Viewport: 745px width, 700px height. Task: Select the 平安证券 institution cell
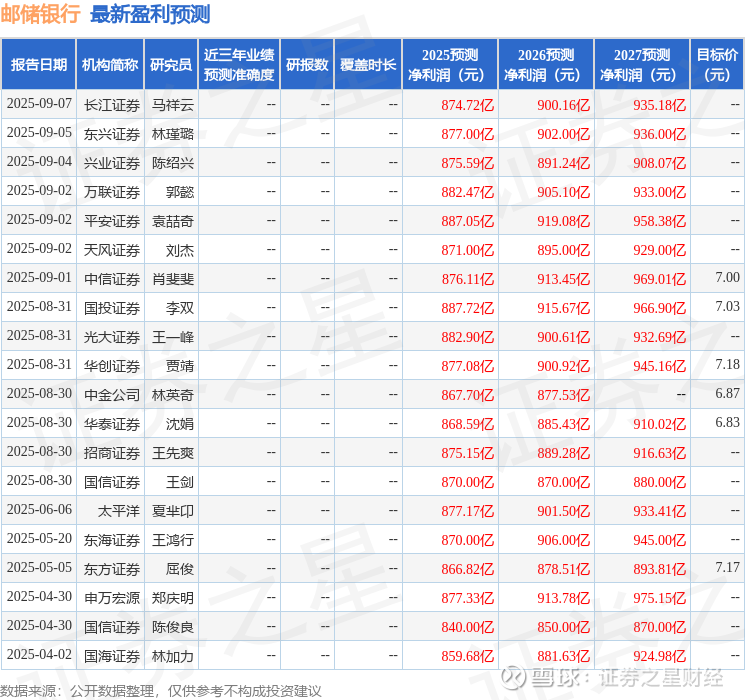pos(112,221)
